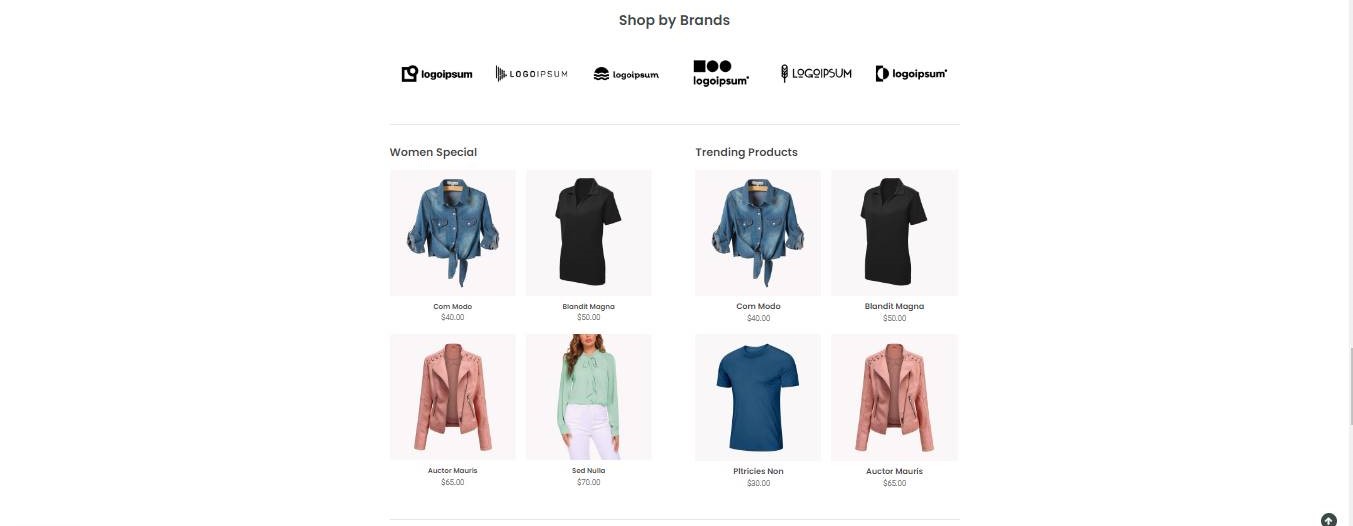This screenshot has height=526, width=1353.
Task: Open the barcode-style LOGOIPSUM brand logo
Action: pos(531,74)
